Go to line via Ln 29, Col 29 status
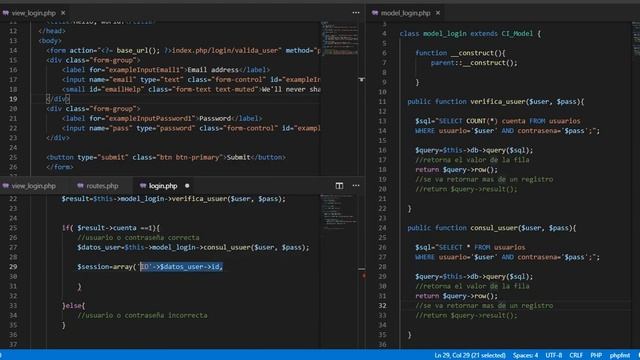This screenshot has height=360, width=640. click(470, 355)
